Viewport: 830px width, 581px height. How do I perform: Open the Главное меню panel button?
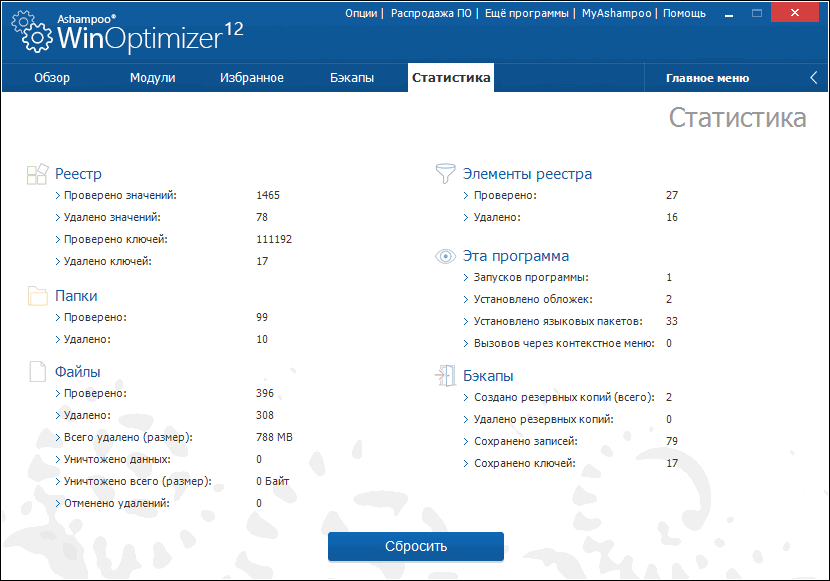tap(707, 78)
